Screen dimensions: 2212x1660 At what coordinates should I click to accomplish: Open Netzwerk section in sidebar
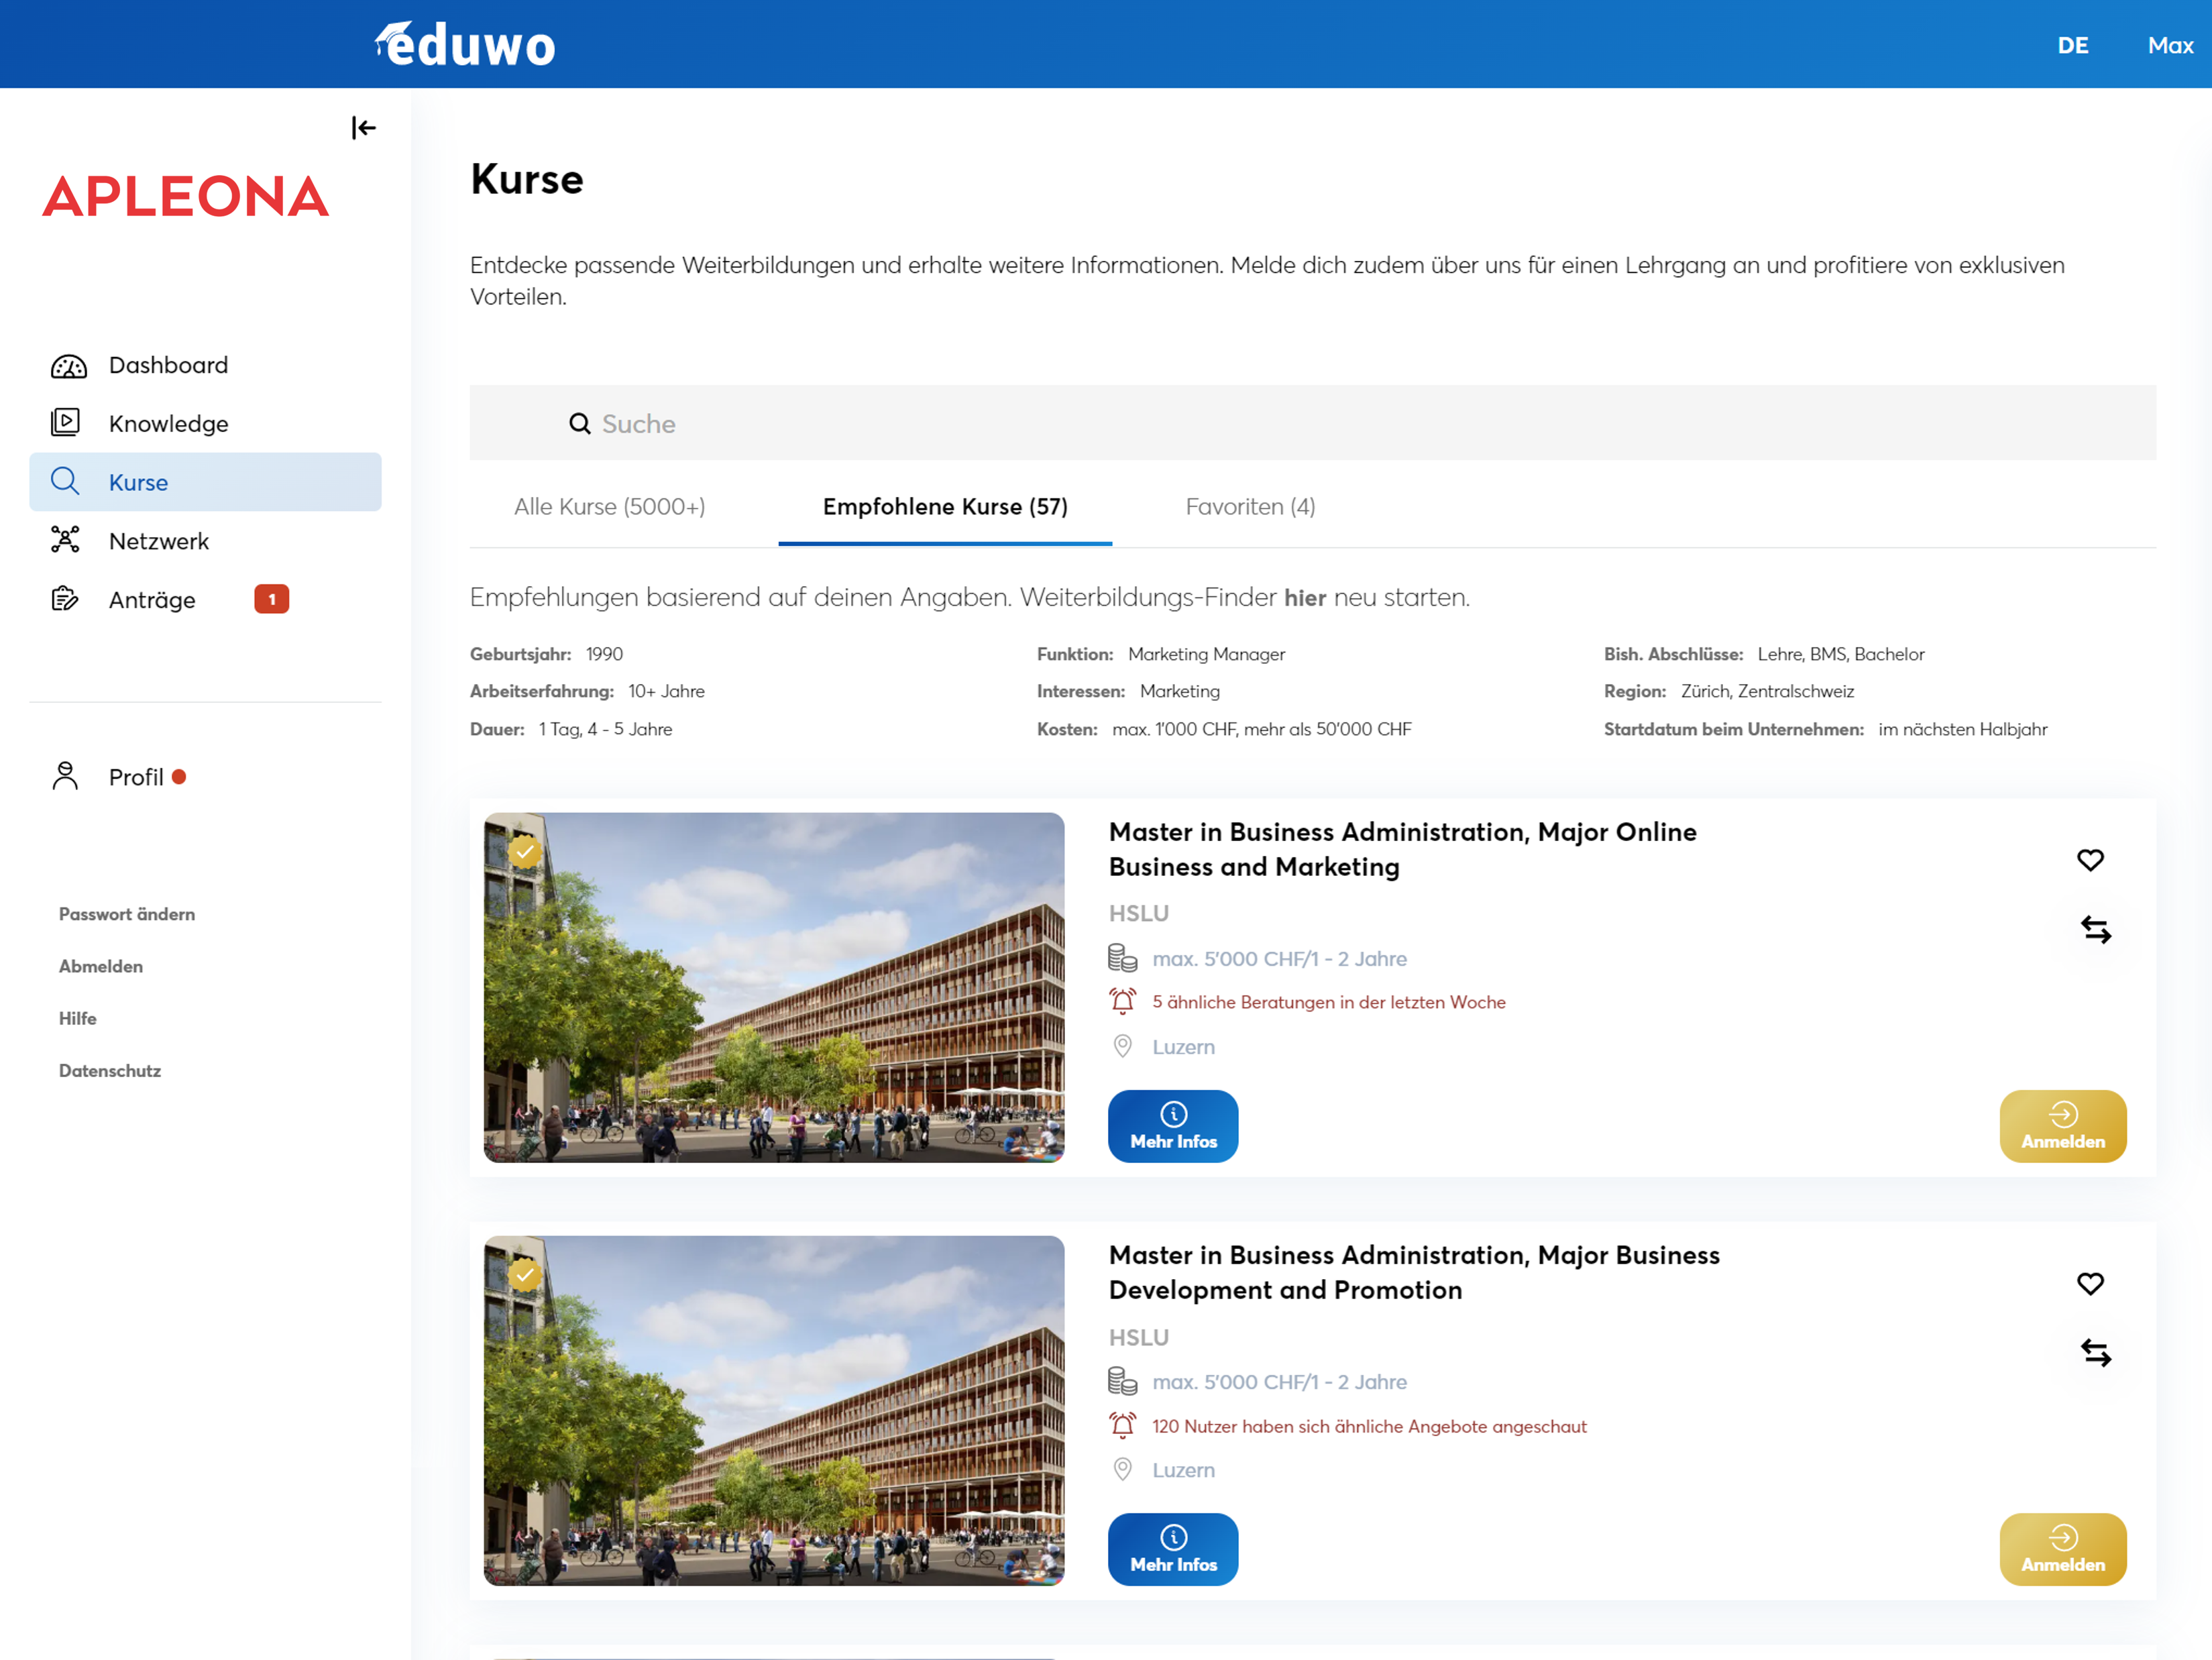click(x=158, y=541)
